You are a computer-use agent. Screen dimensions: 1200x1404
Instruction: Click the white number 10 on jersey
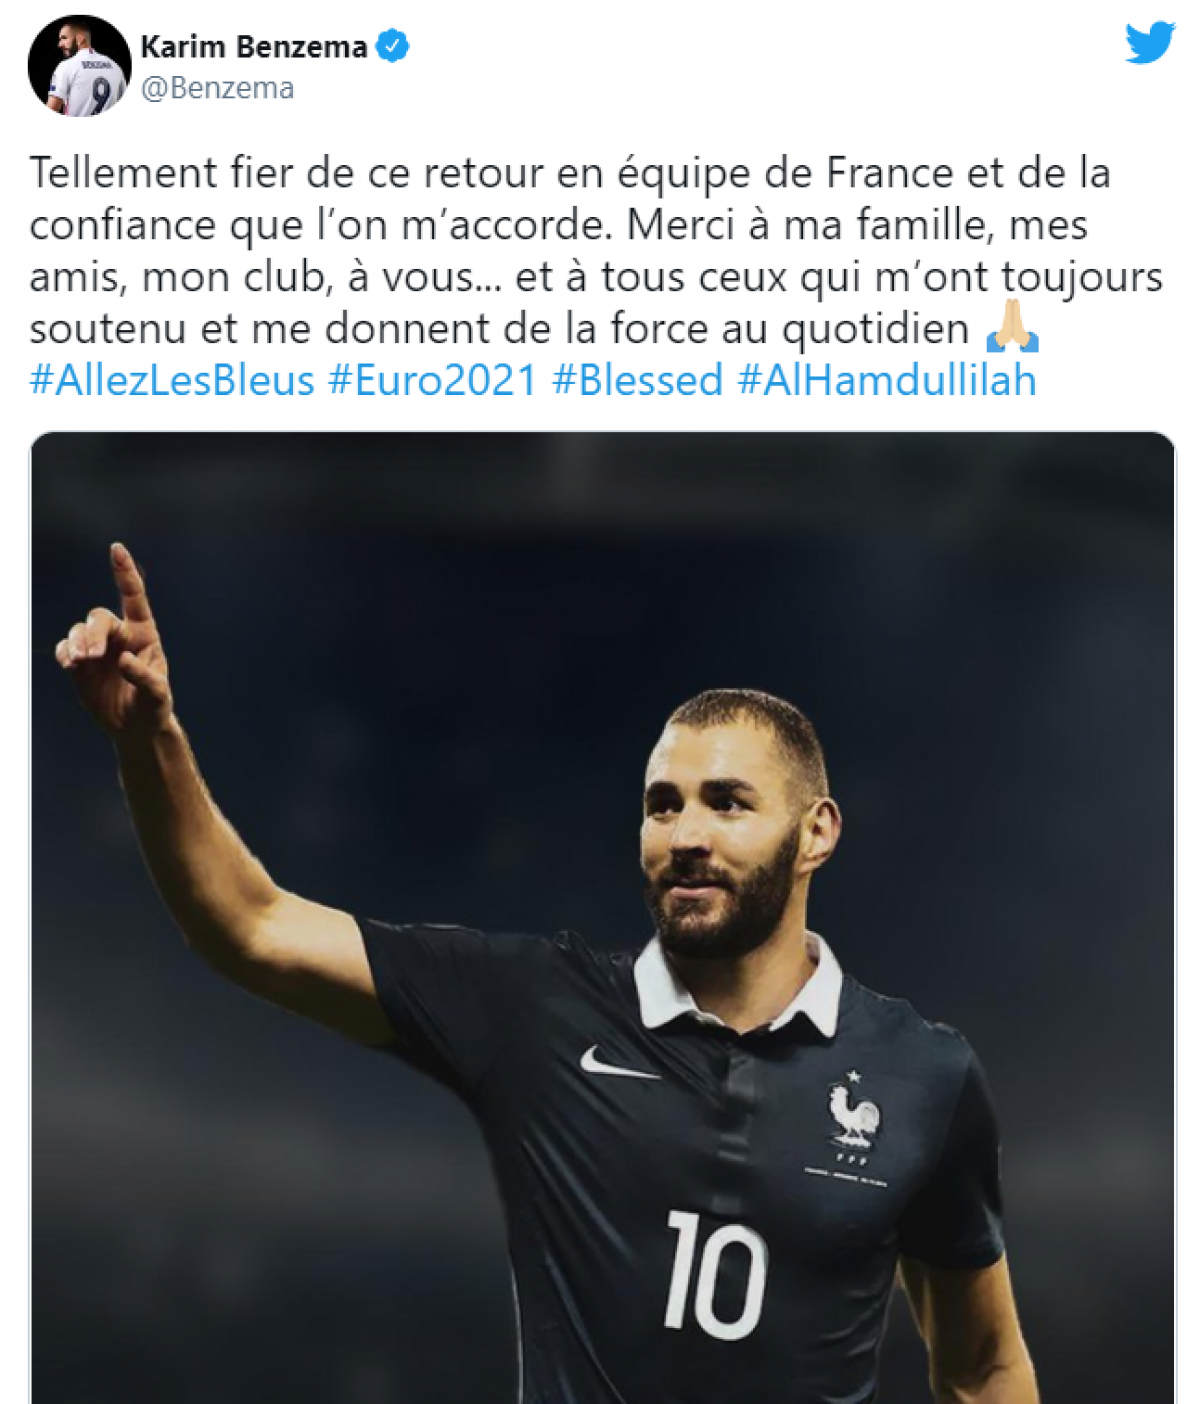(x=716, y=1275)
